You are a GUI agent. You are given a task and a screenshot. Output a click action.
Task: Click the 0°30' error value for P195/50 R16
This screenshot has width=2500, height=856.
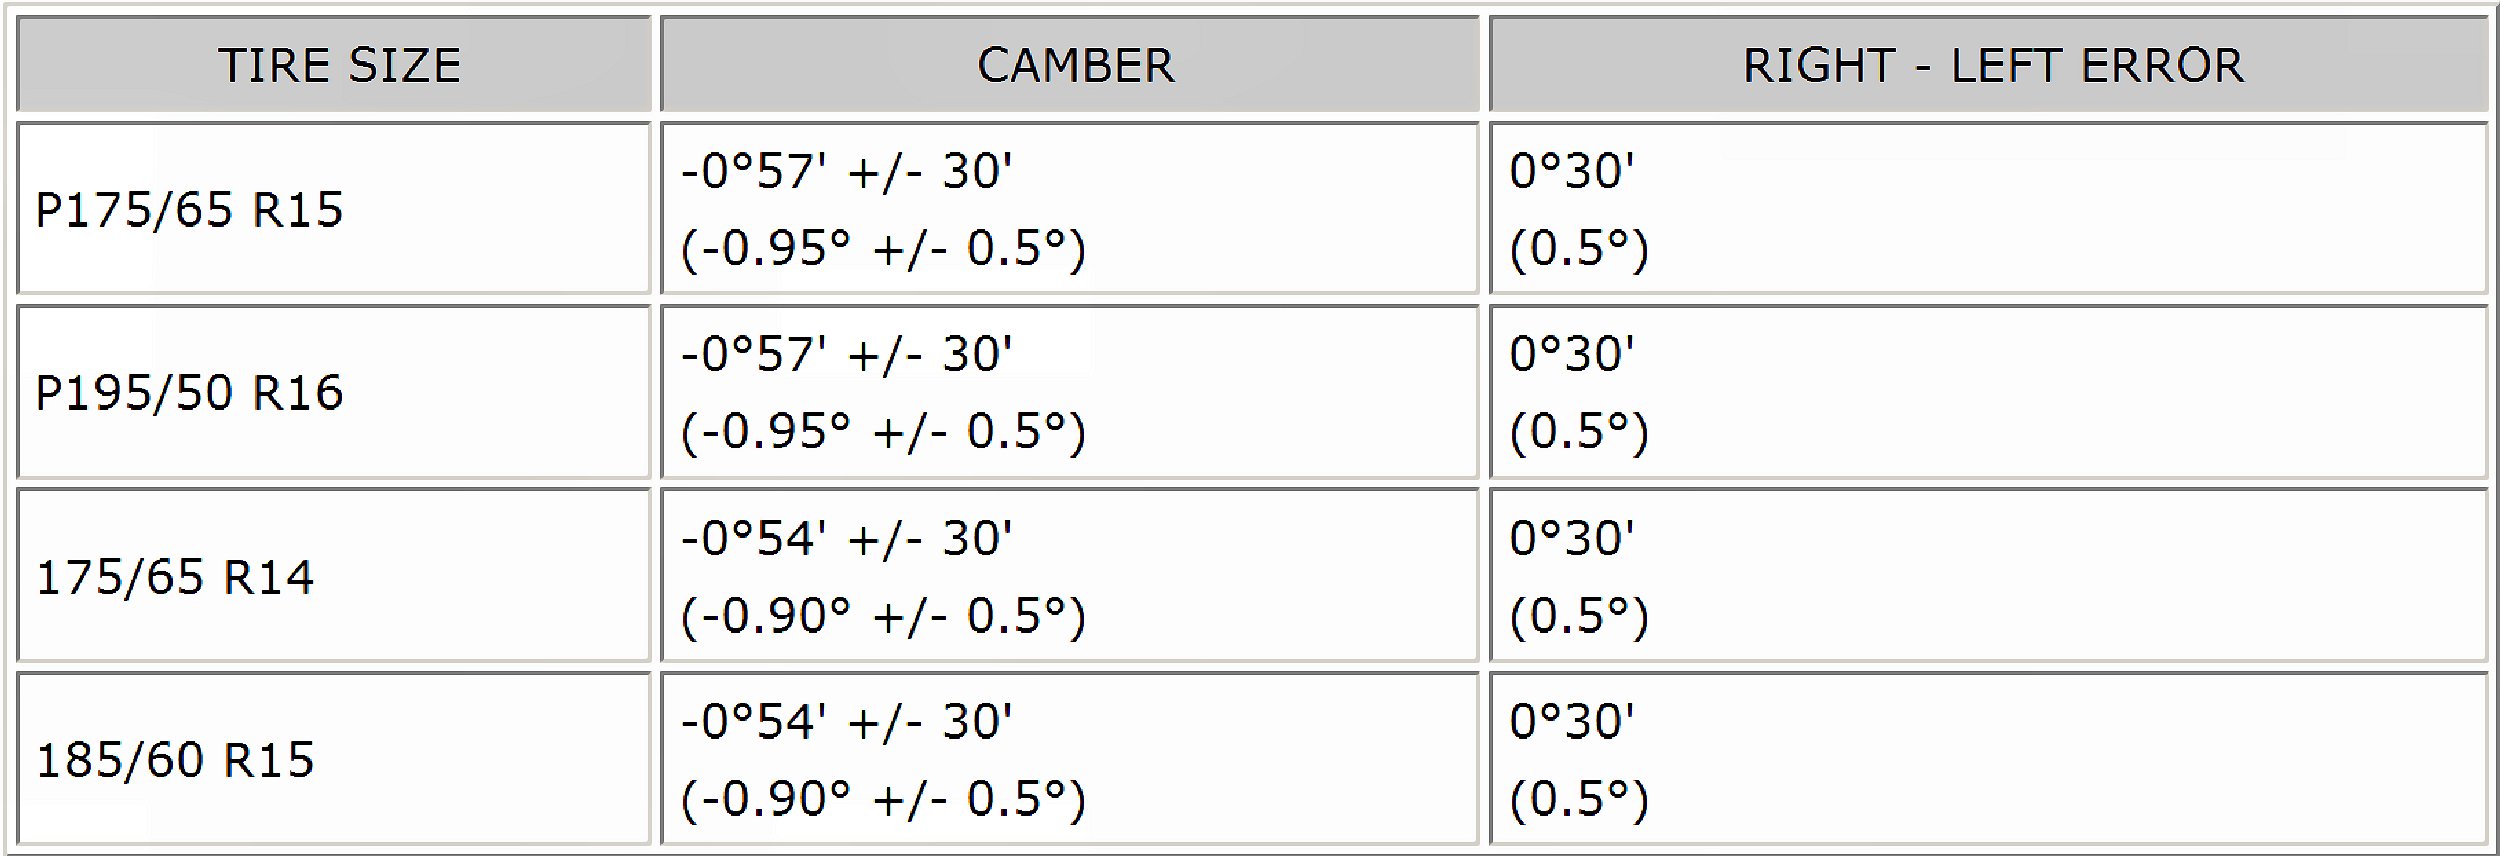pos(1571,354)
